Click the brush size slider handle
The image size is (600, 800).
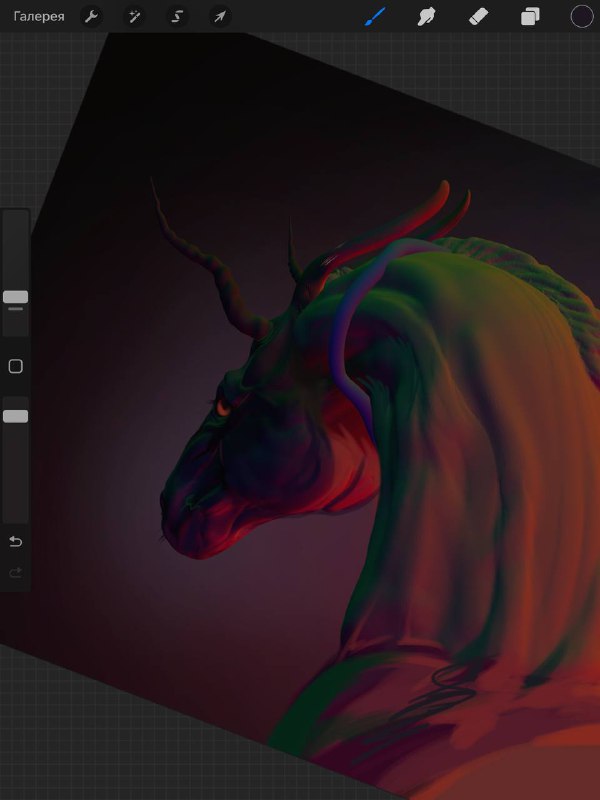[x=15, y=297]
